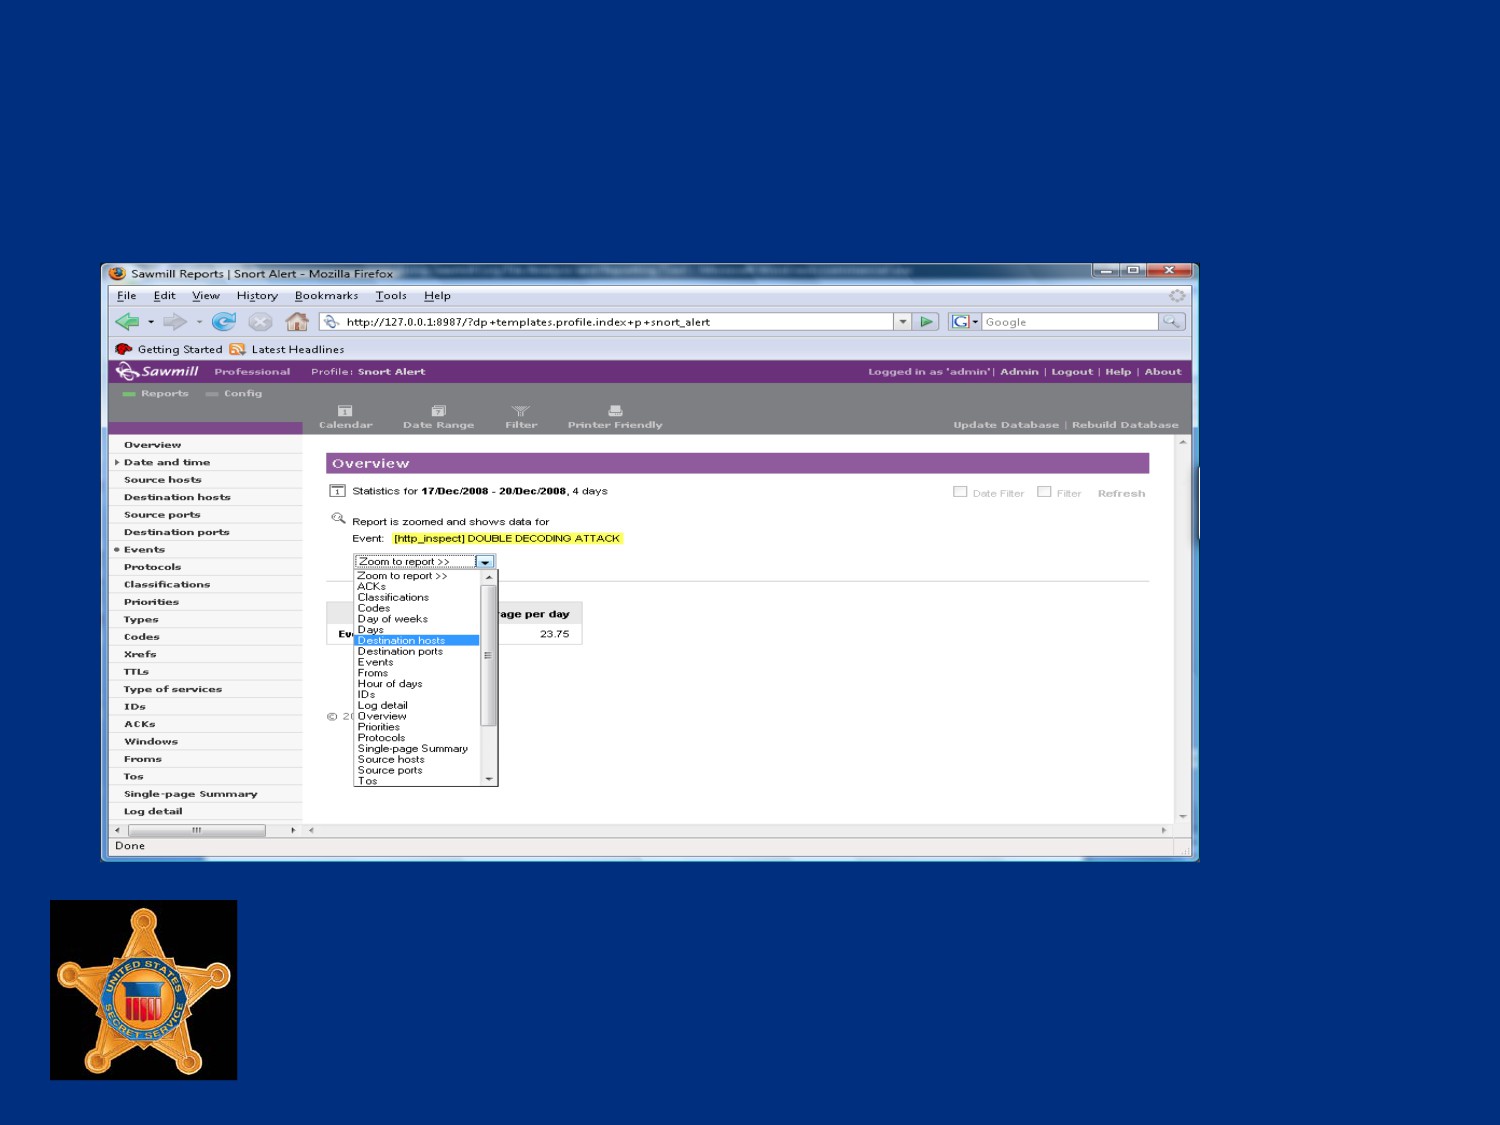
Task: Open the Filter tool in the gray toolbar
Action: pos(521,418)
